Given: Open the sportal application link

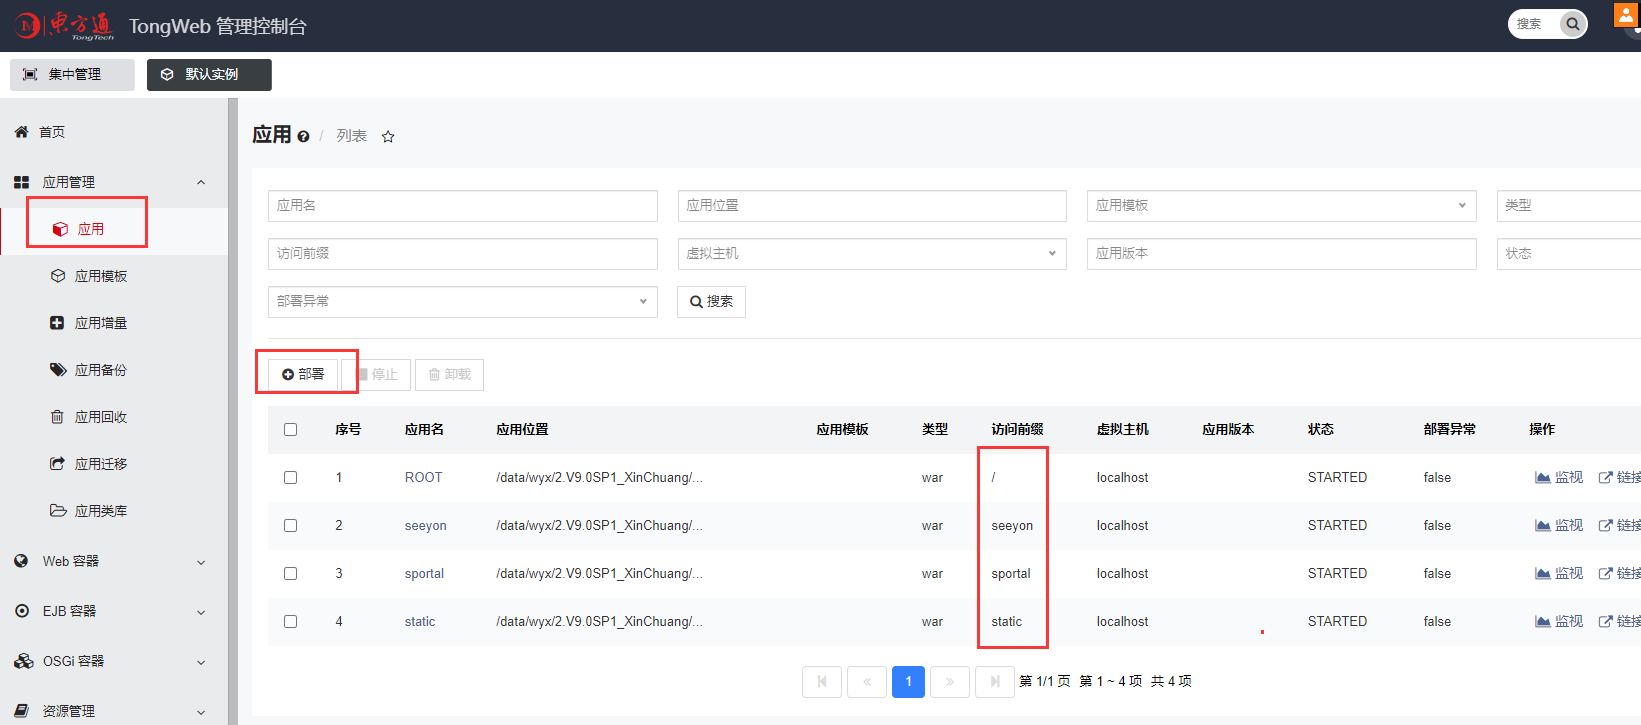Looking at the screenshot, I should 424,574.
